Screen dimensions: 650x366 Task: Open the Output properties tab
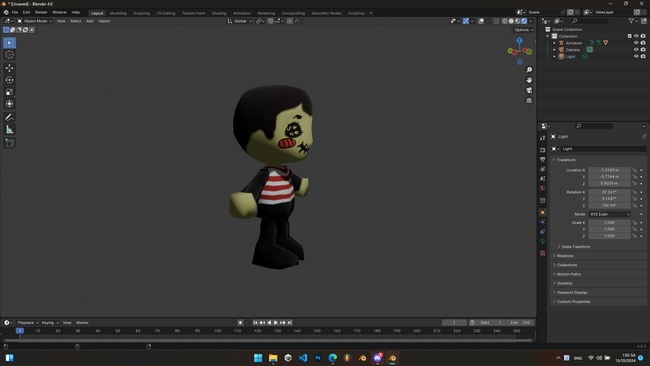543,160
